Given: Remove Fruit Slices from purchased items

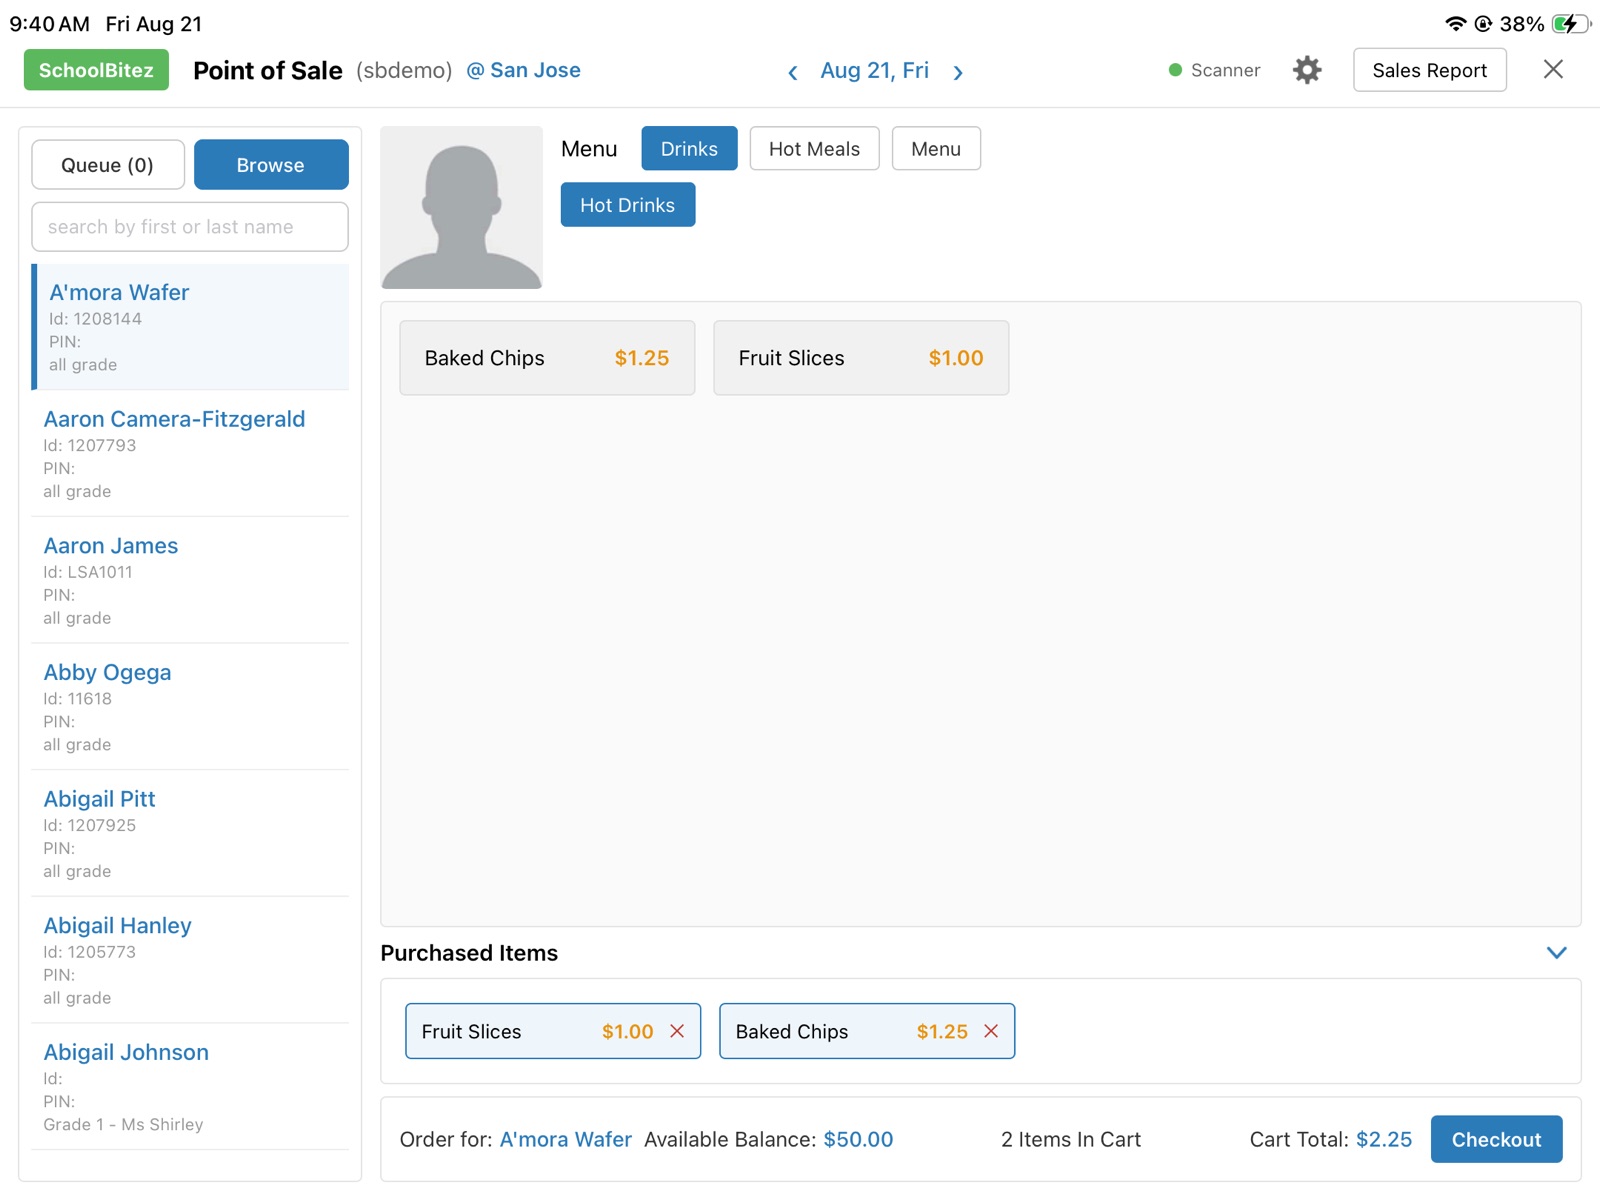Looking at the screenshot, I should (x=677, y=1031).
